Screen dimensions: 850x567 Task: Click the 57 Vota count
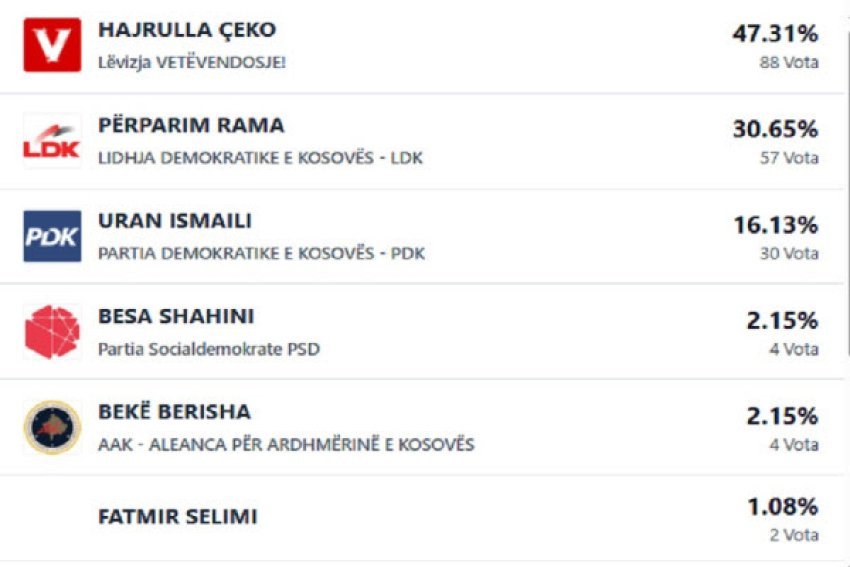coord(788,158)
